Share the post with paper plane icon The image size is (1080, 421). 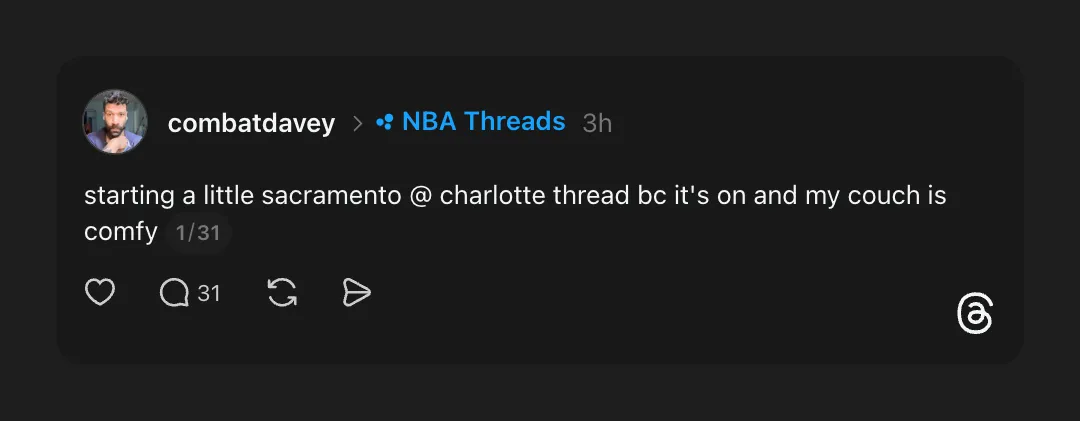coord(356,293)
